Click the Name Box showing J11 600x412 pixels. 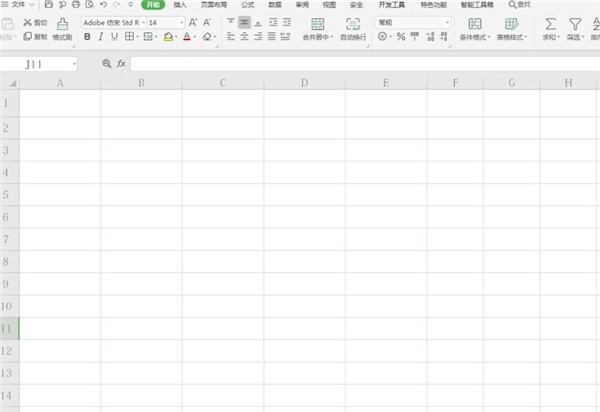coord(38,64)
